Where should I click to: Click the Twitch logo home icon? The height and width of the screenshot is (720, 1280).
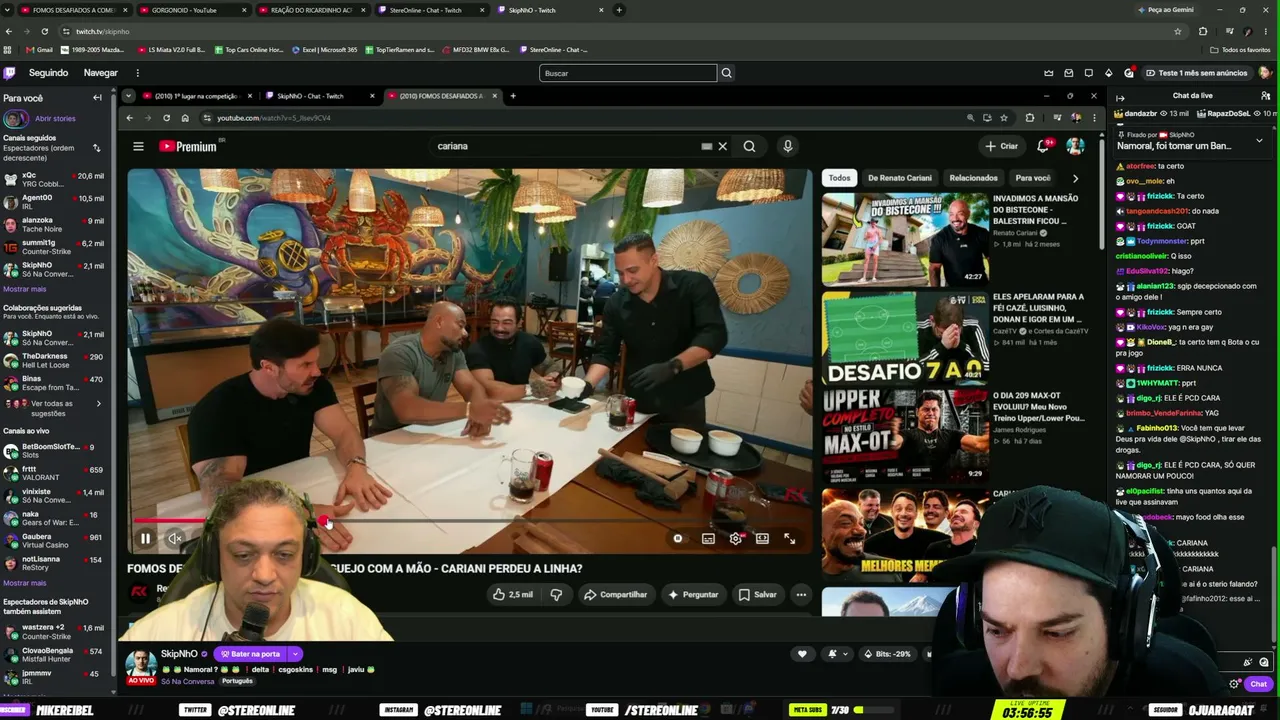tap(9, 73)
